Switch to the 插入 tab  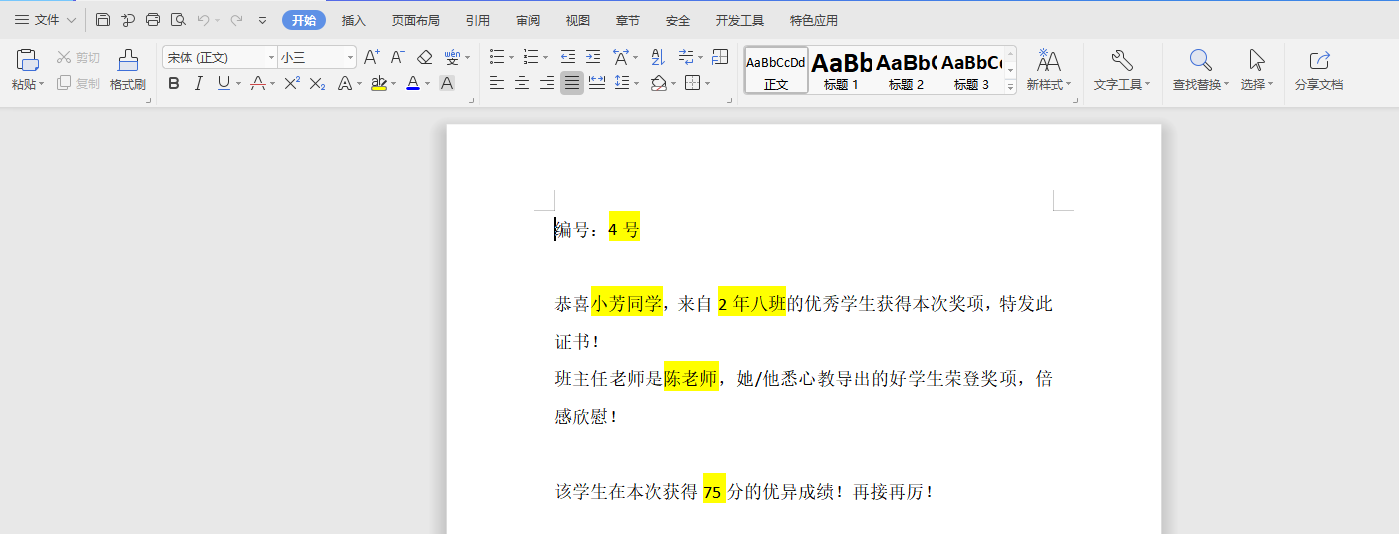(x=354, y=20)
